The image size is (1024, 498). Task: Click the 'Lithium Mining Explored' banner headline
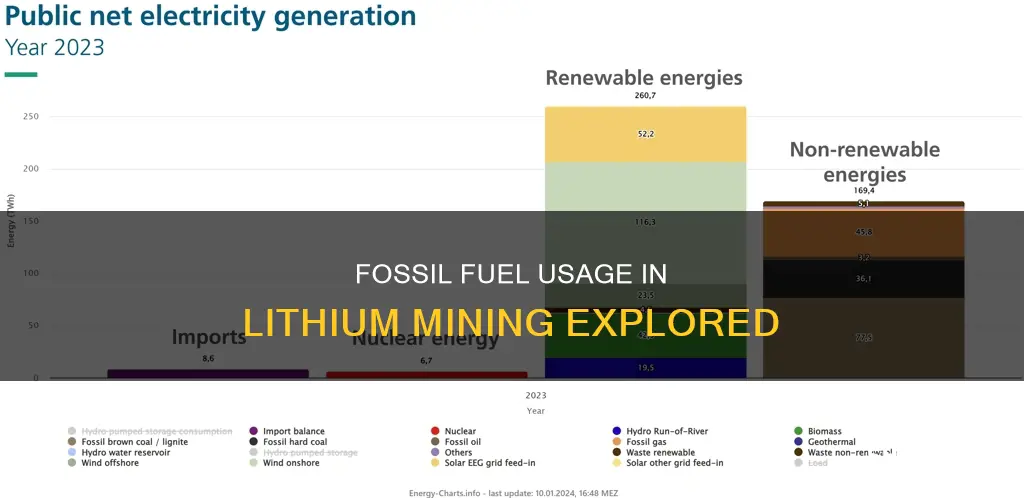pyautogui.click(x=511, y=323)
